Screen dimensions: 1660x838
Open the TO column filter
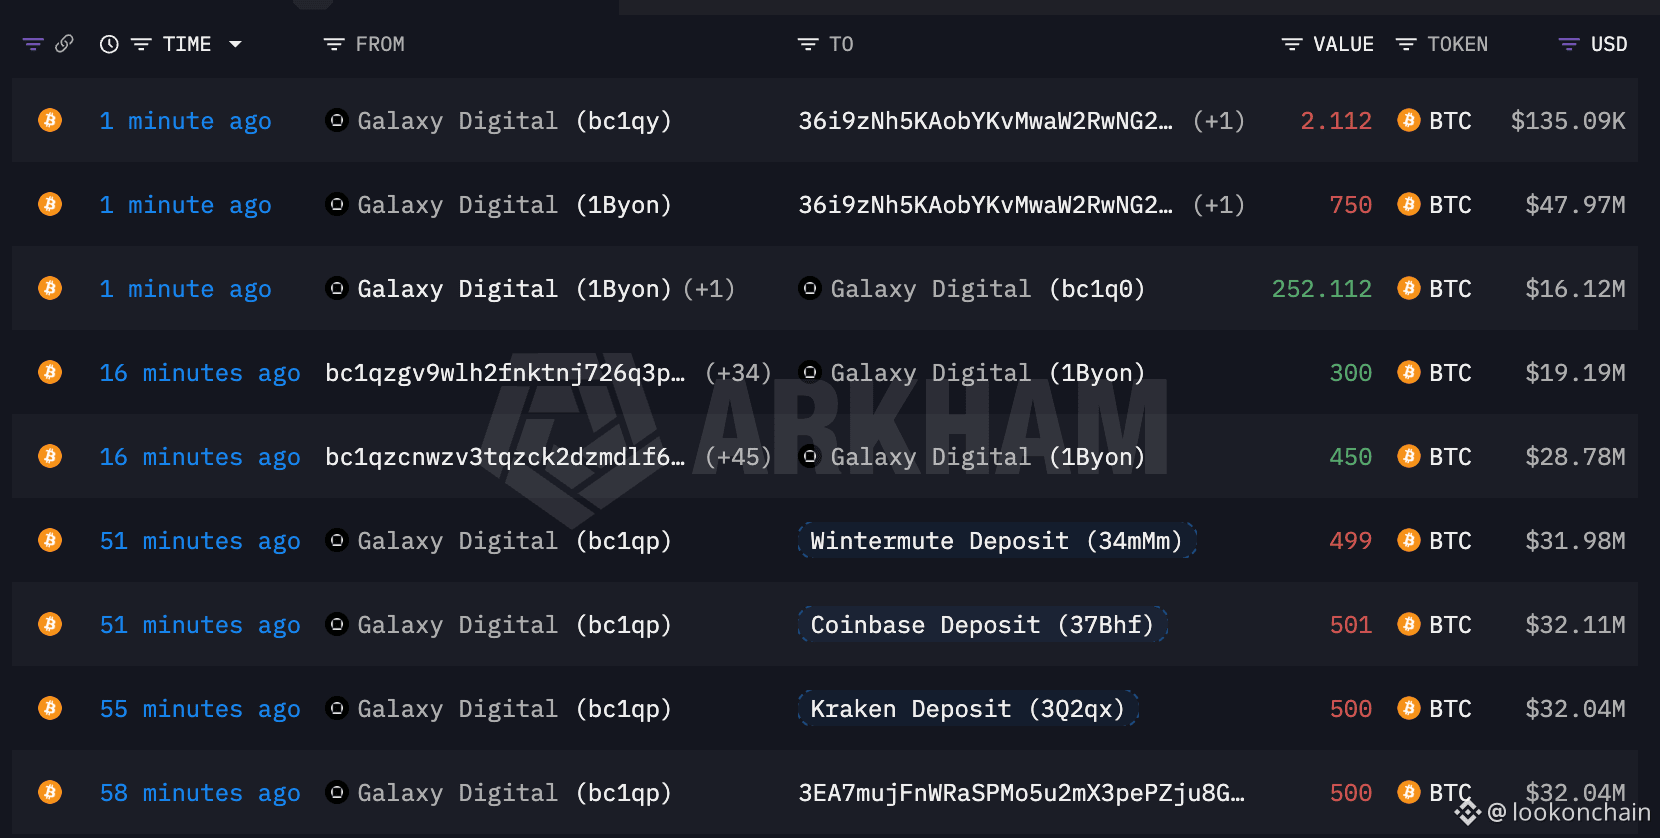(808, 44)
